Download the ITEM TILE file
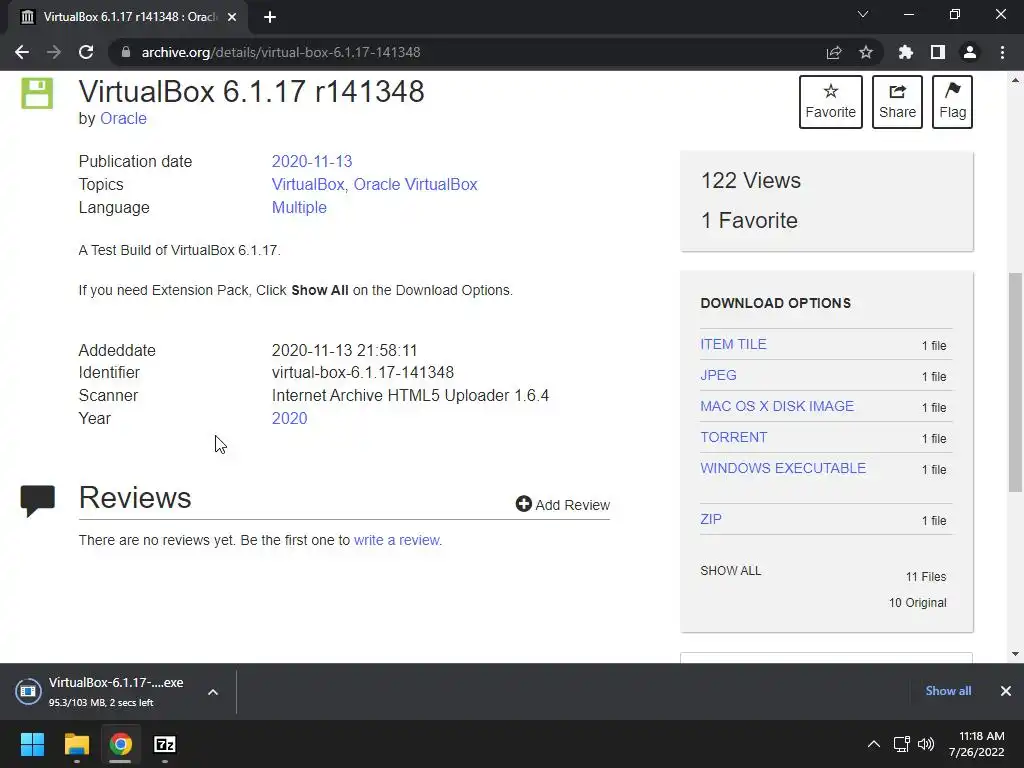The height and width of the screenshot is (768, 1024). coord(733,344)
